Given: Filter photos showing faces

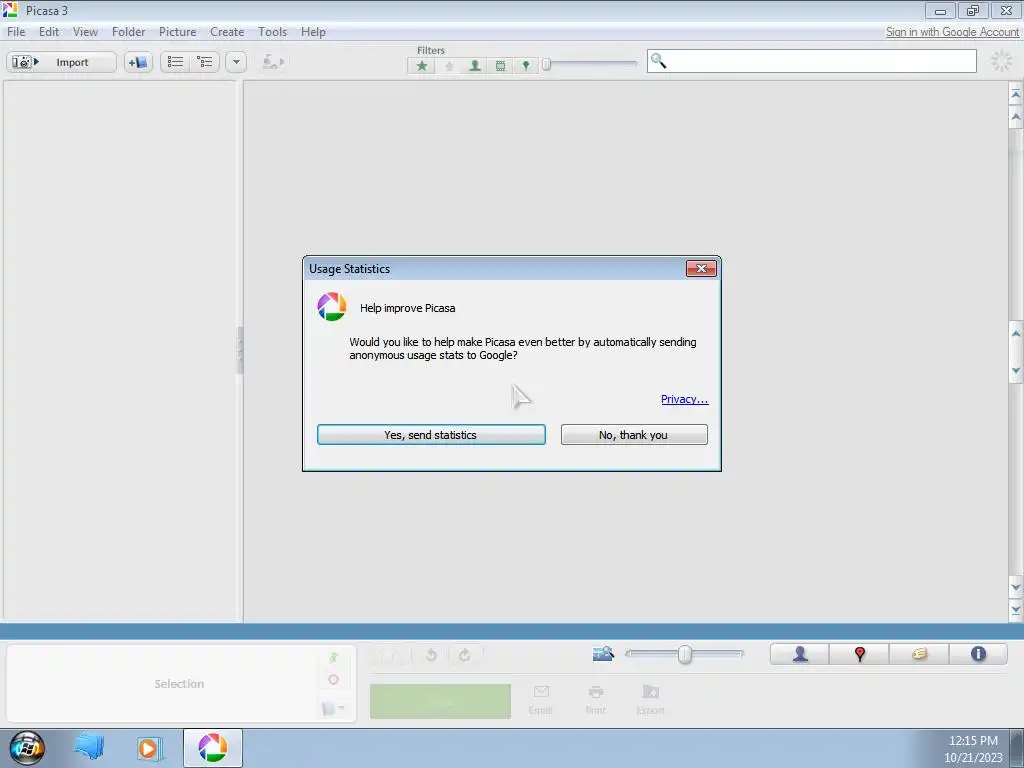Looking at the screenshot, I should coord(475,65).
